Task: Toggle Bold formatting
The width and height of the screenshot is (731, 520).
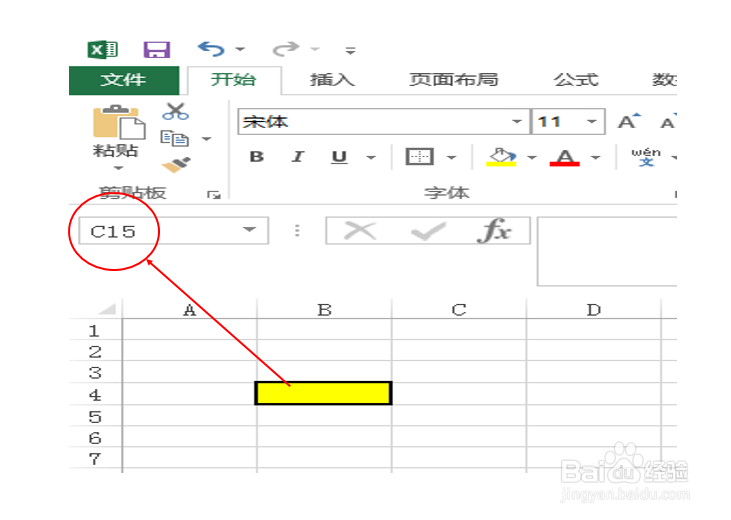Action: 257,157
